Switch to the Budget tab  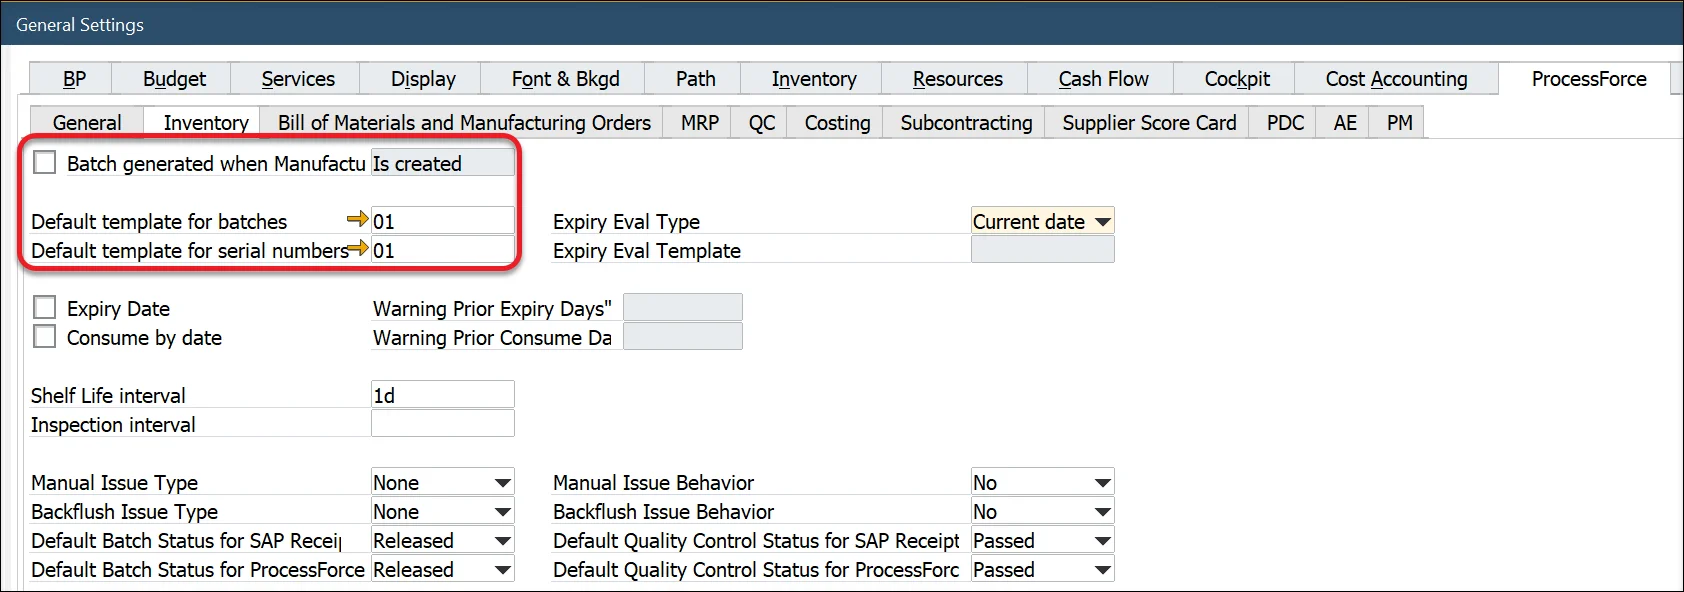tap(172, 79)
